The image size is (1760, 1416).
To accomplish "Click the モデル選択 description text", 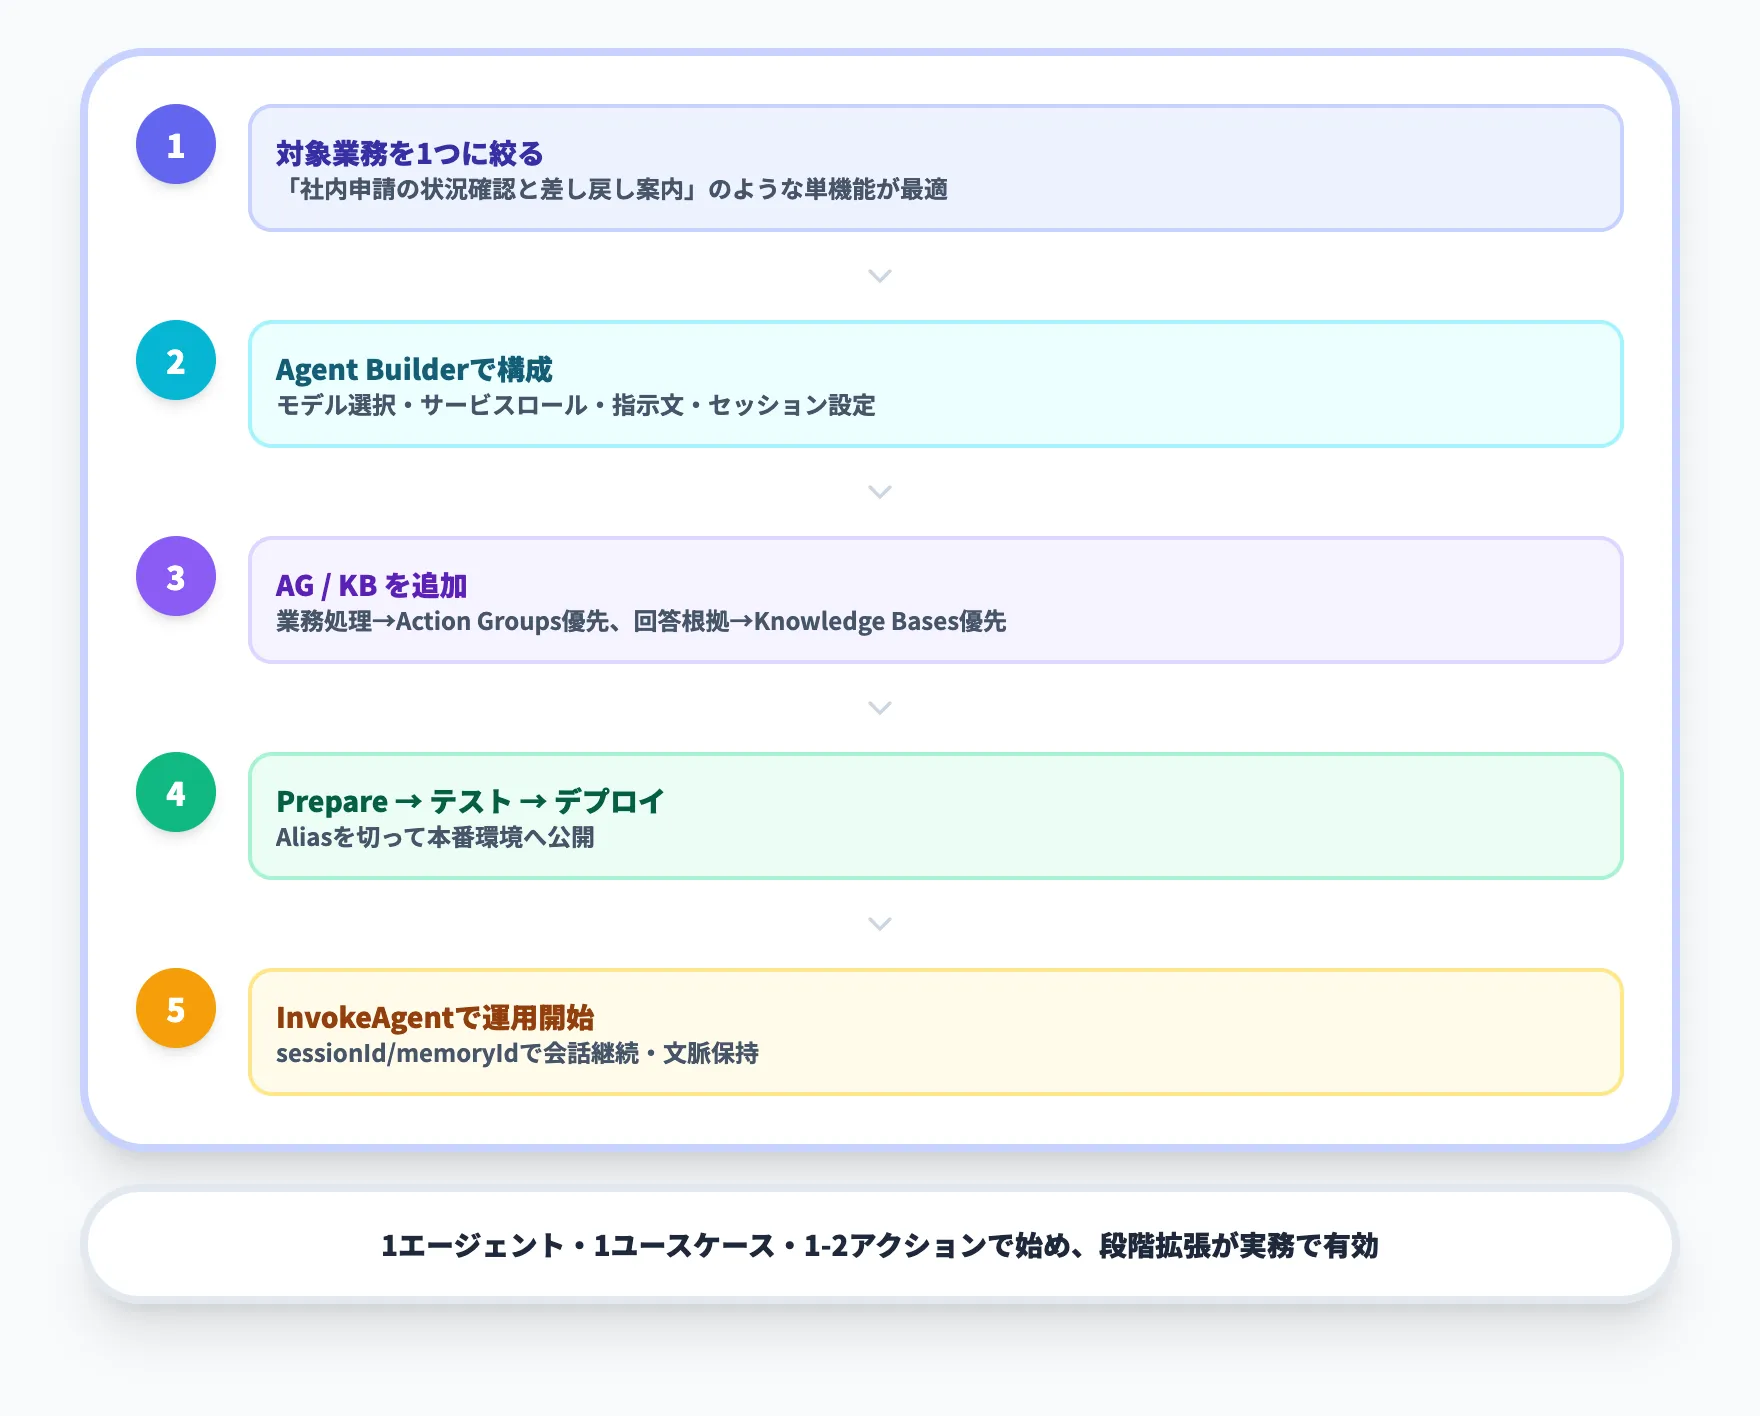I will click(576, 406).
